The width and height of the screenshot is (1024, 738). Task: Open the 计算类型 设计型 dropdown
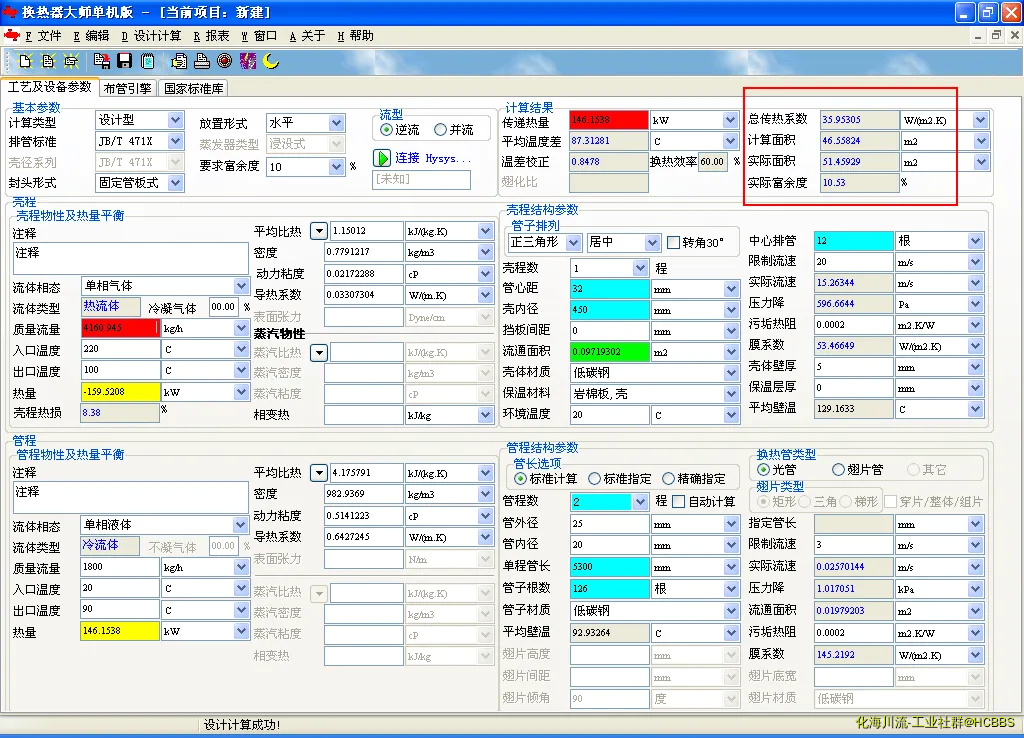tap(175, 120)
